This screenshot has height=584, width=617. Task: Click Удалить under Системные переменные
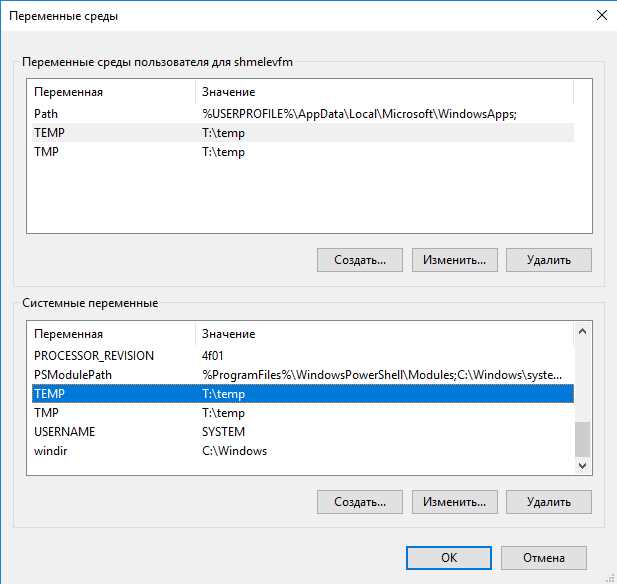(549, 501)
